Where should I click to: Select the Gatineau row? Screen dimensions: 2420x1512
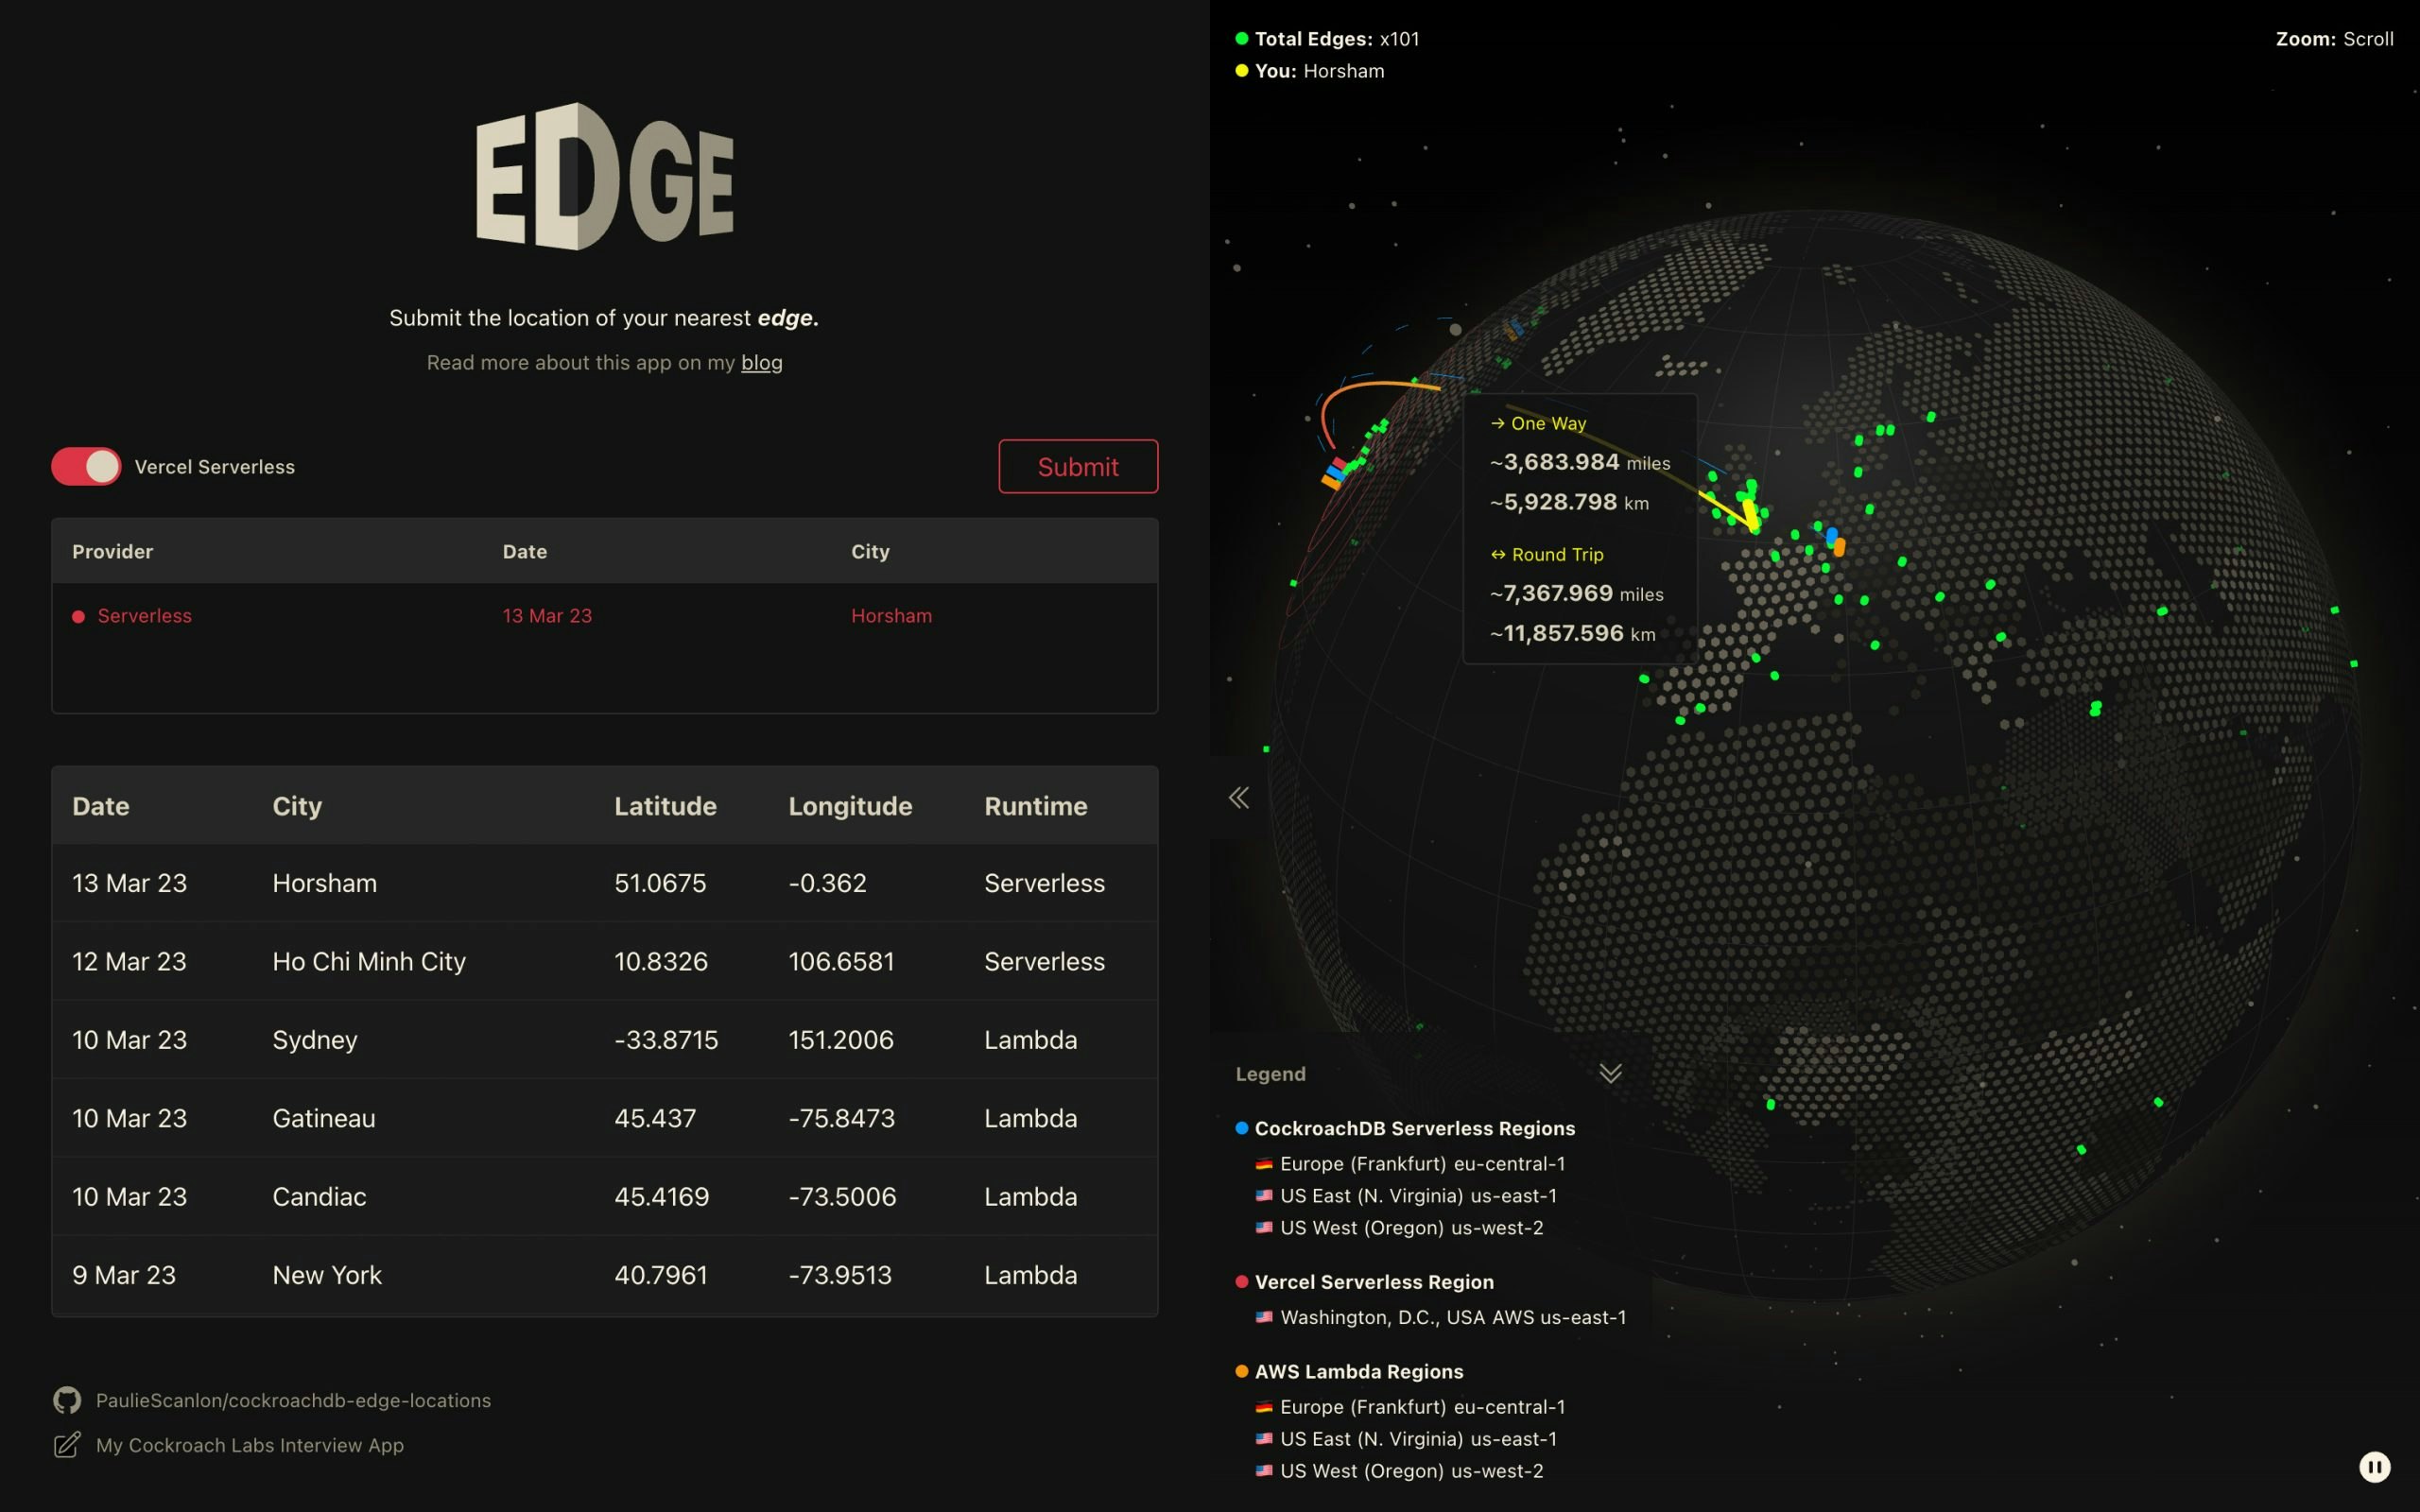[605, 1118]
